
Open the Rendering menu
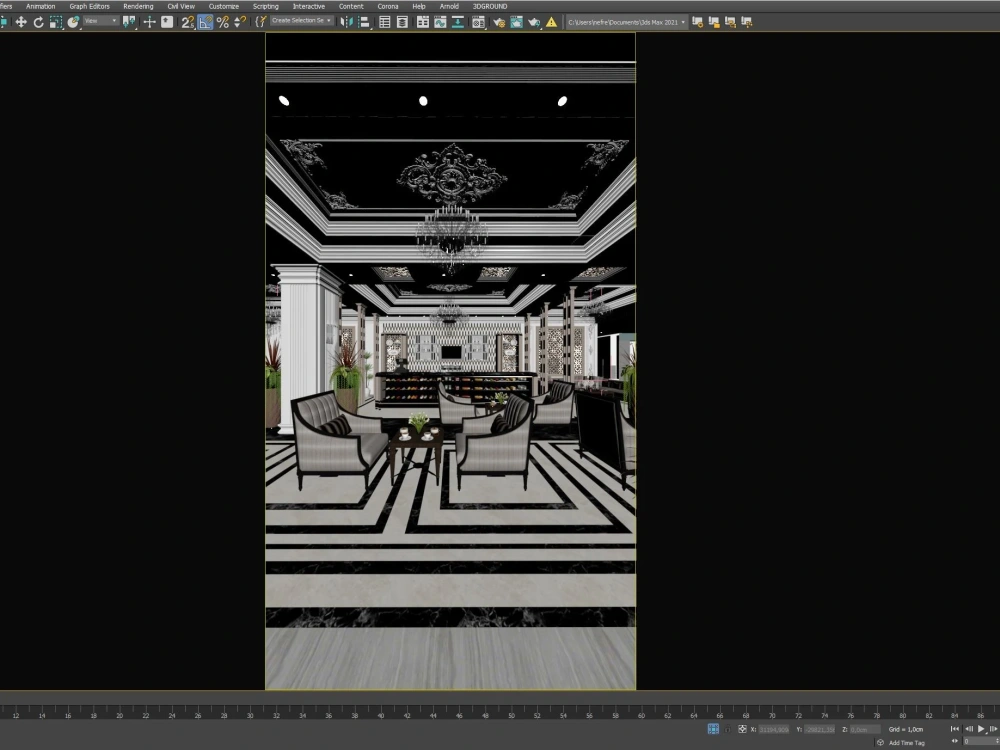pyautogui.click(x=138, y=6)
